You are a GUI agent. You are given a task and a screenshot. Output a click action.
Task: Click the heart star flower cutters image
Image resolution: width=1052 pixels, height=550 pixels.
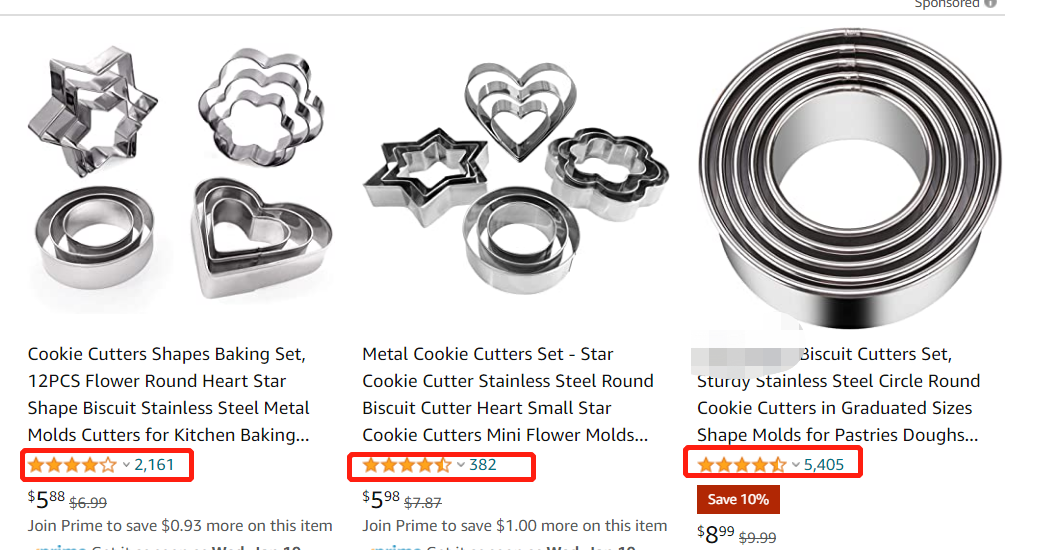pyautogui.click(x=515, y=178)
